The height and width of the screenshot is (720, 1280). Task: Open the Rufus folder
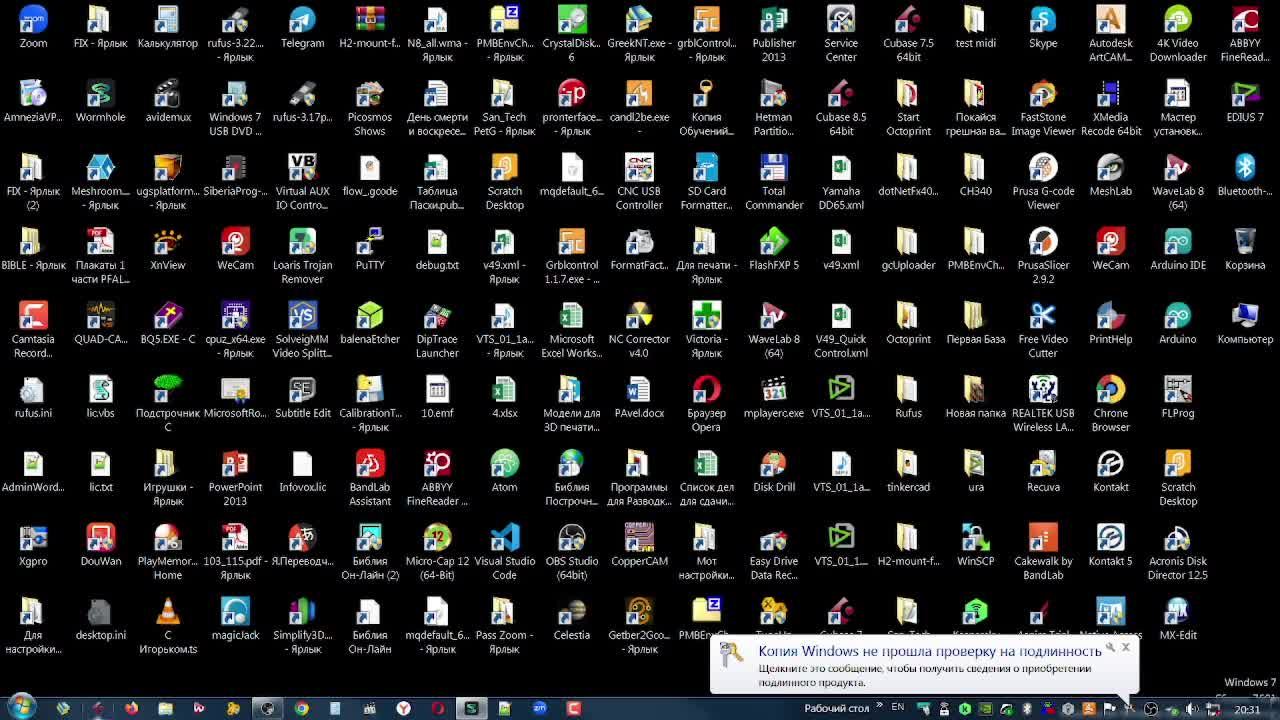(908, 397)
